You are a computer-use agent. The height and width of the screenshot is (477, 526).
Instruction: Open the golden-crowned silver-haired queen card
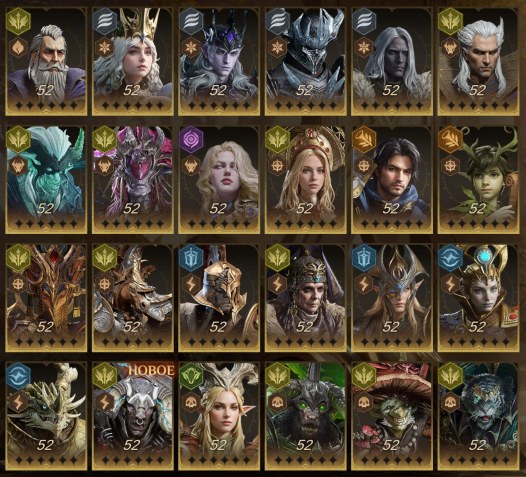tap(133, 61)
